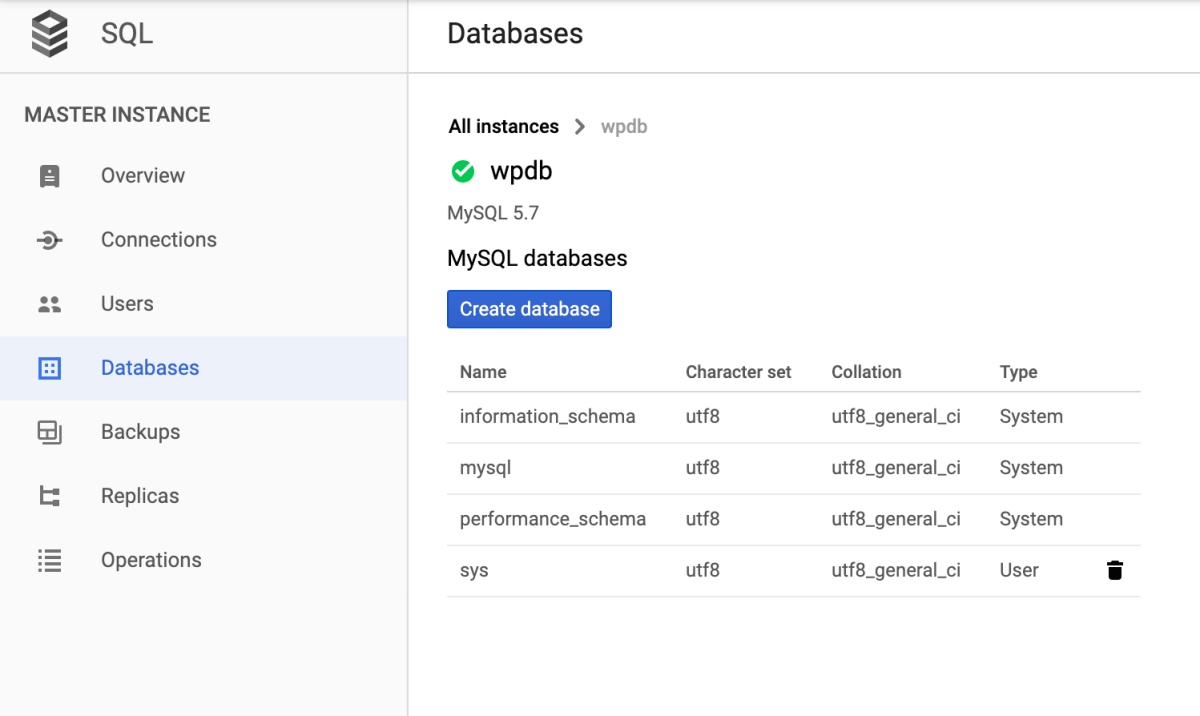Open the Overview page from sidebar
The image size is (1200, 716).
pyautogui.click(x=142, y=175)
